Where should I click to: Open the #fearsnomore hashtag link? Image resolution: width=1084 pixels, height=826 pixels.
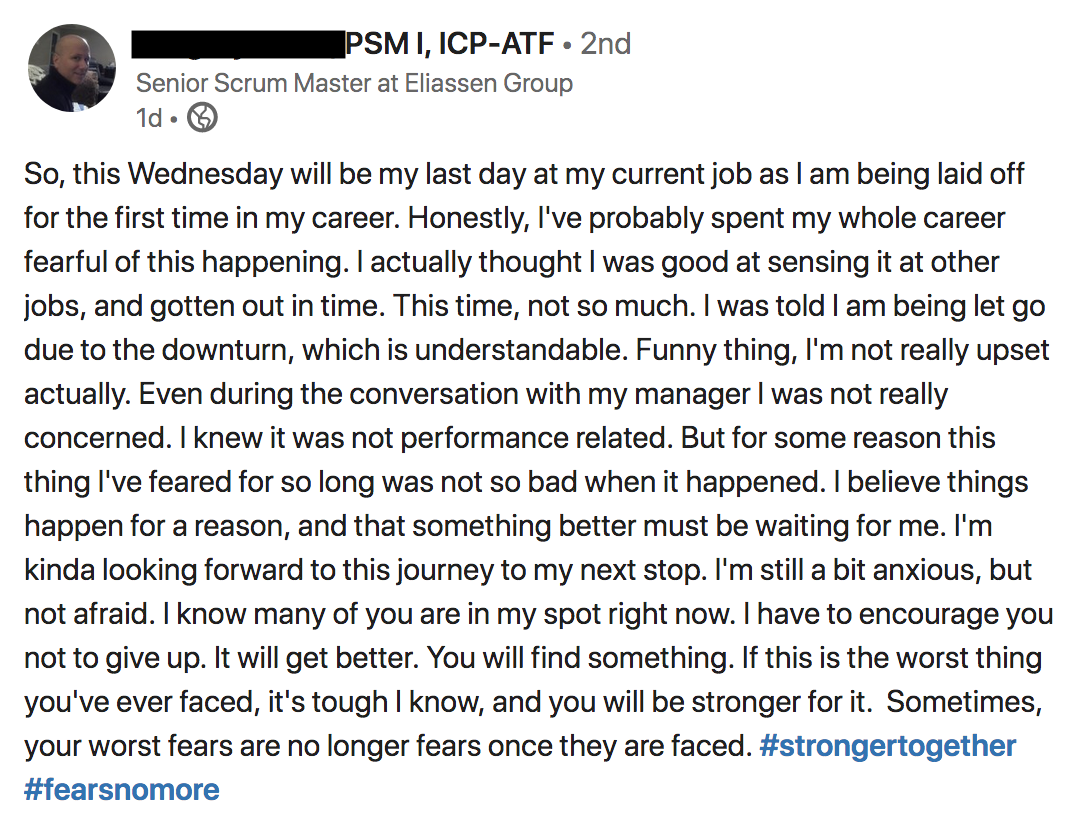[x=121, y=790]
